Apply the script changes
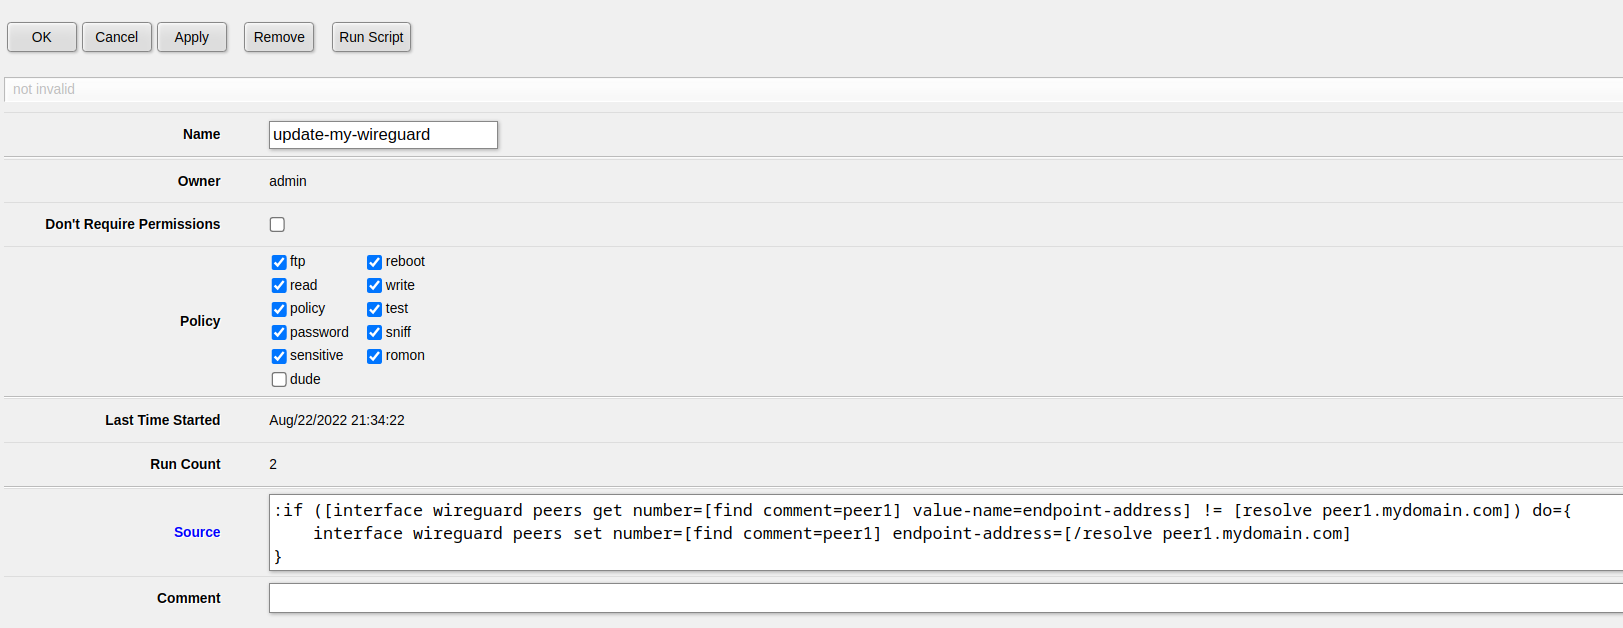The height and width of the screenshot is (628, 1623). tap(192, 37)
